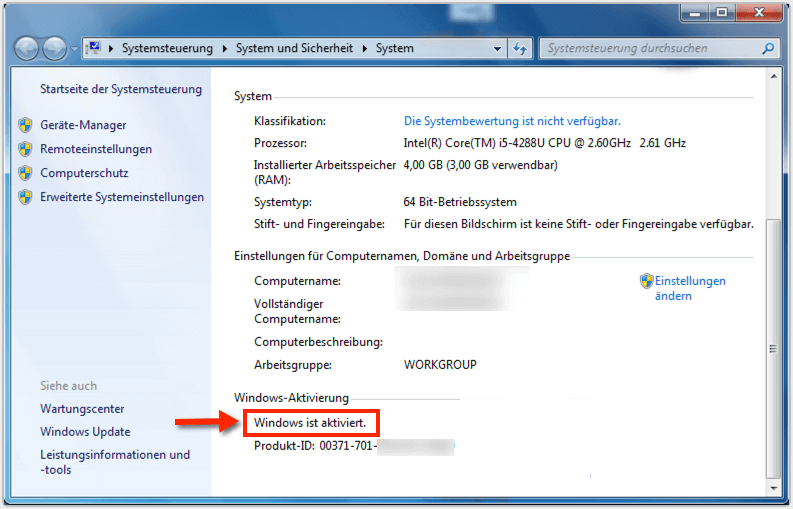This screenshot has width=793, height=509.
Task: Maximize the System window
Action: click(x=722, y=13)
